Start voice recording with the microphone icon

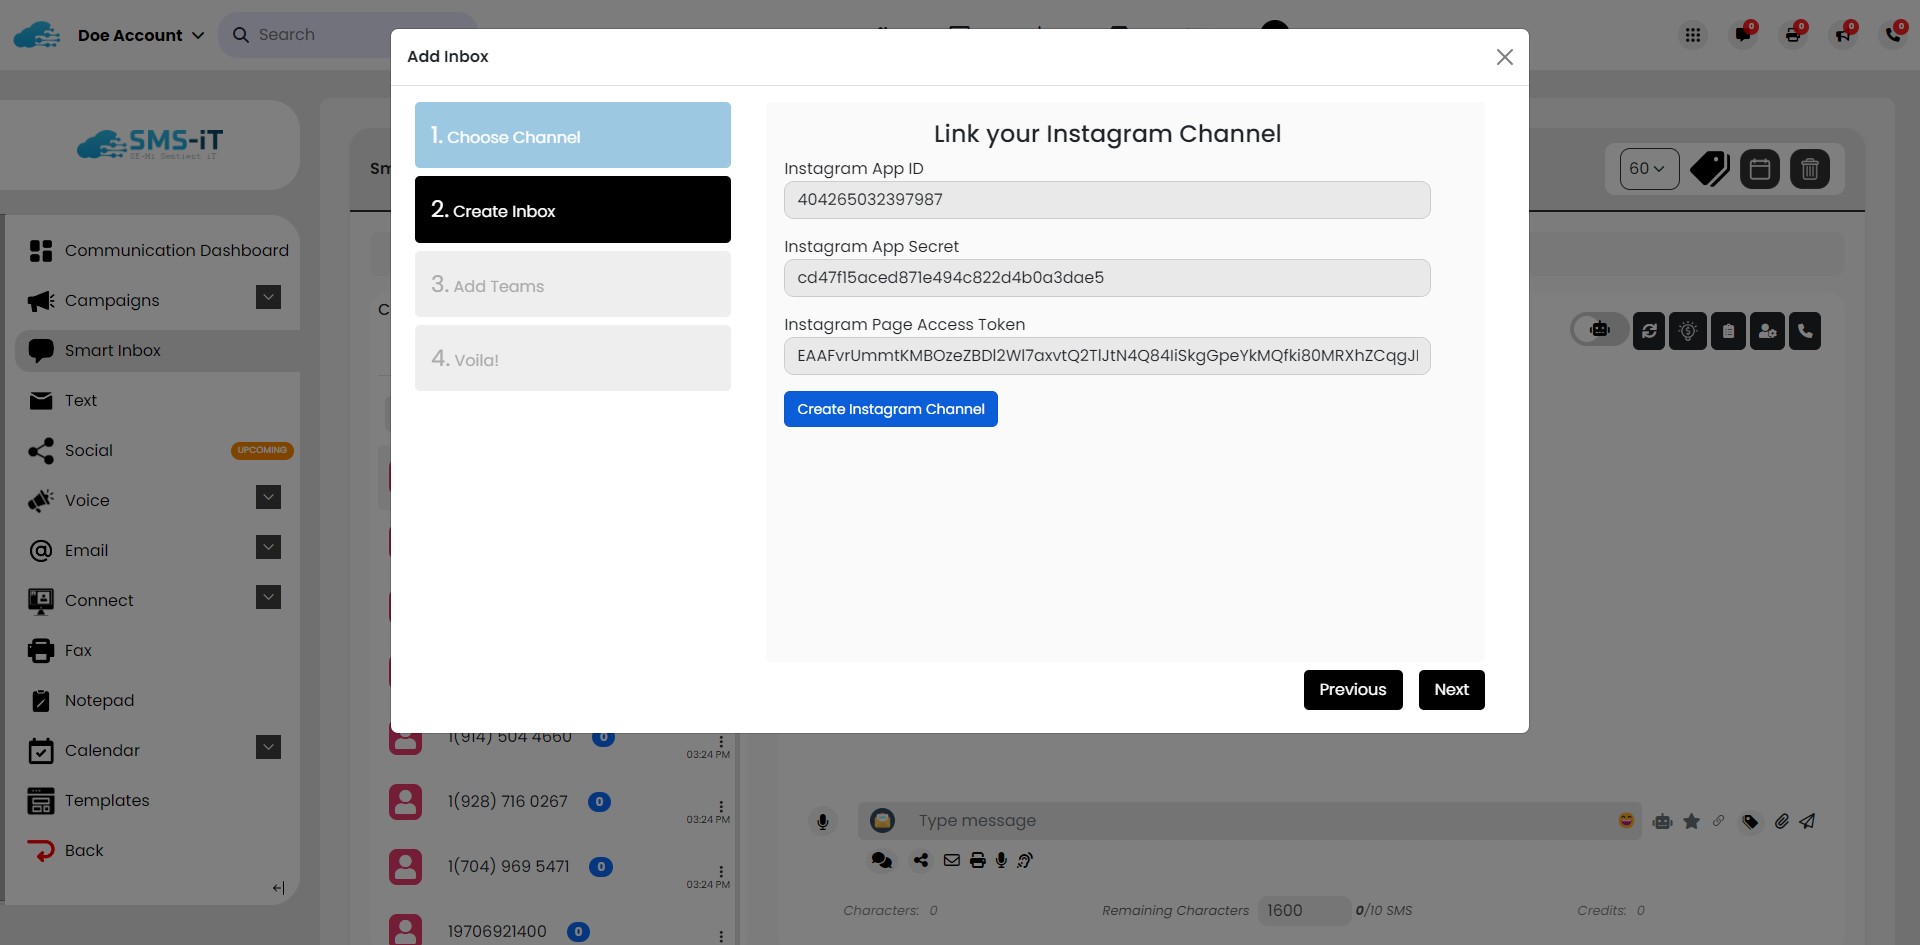pyautogui.click(x=823, y=821)
